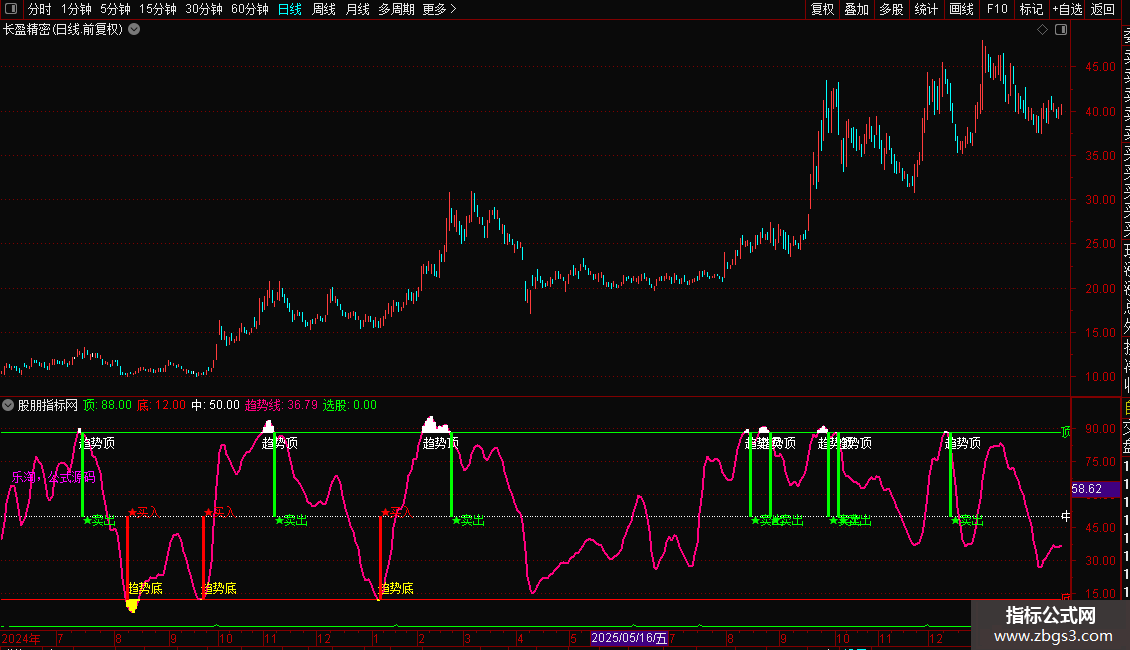
Task: Click the 40.00 price axis label
Action: pos(1100,112)
